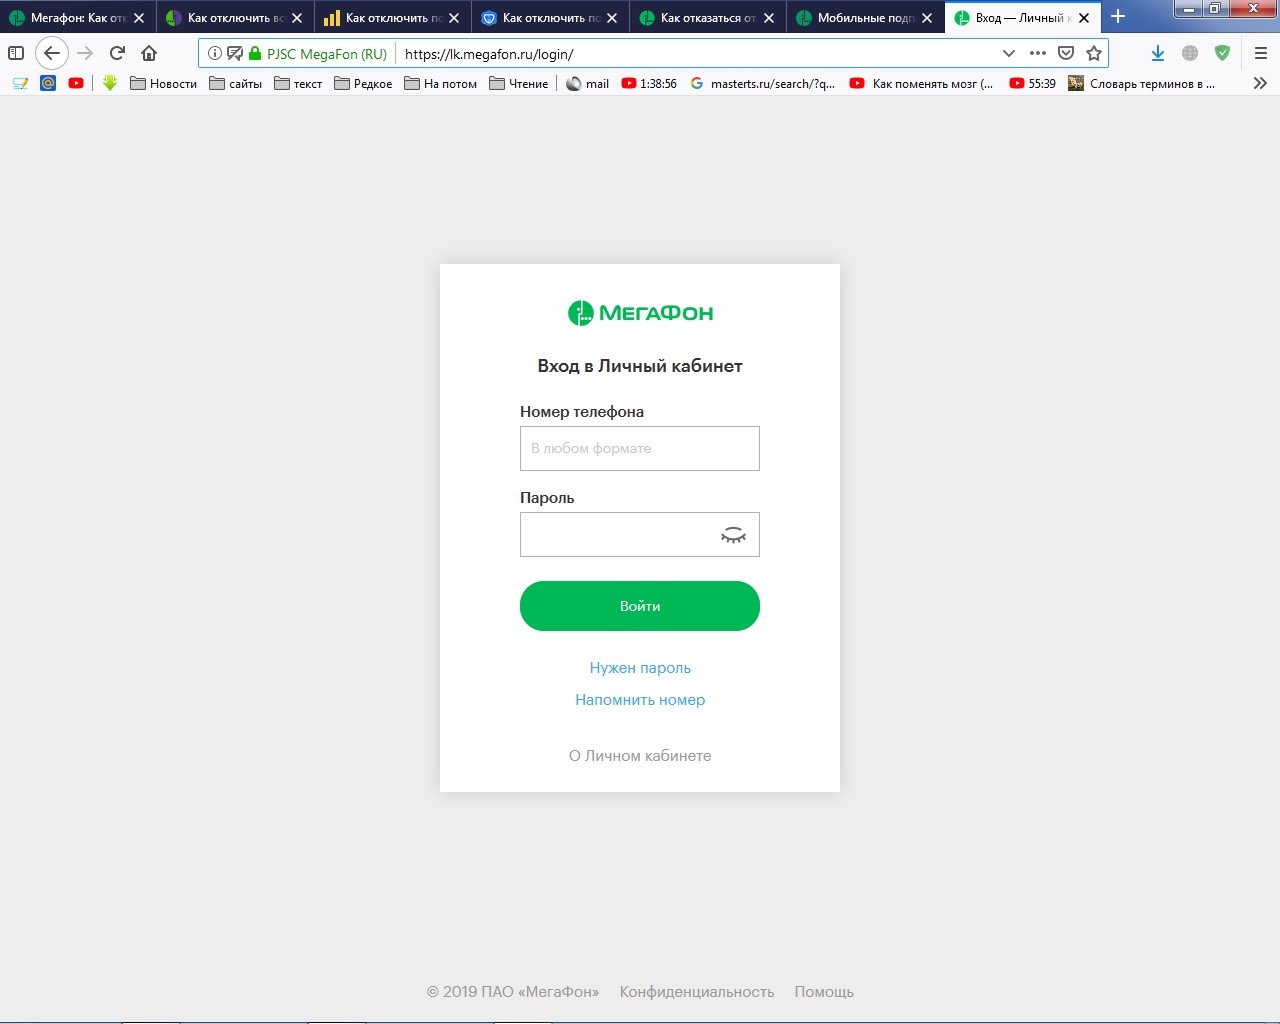The width and height of the screenshot is (1280, 1024).
Task: Toggle password visibility eye icon
Action: point(733,535)
